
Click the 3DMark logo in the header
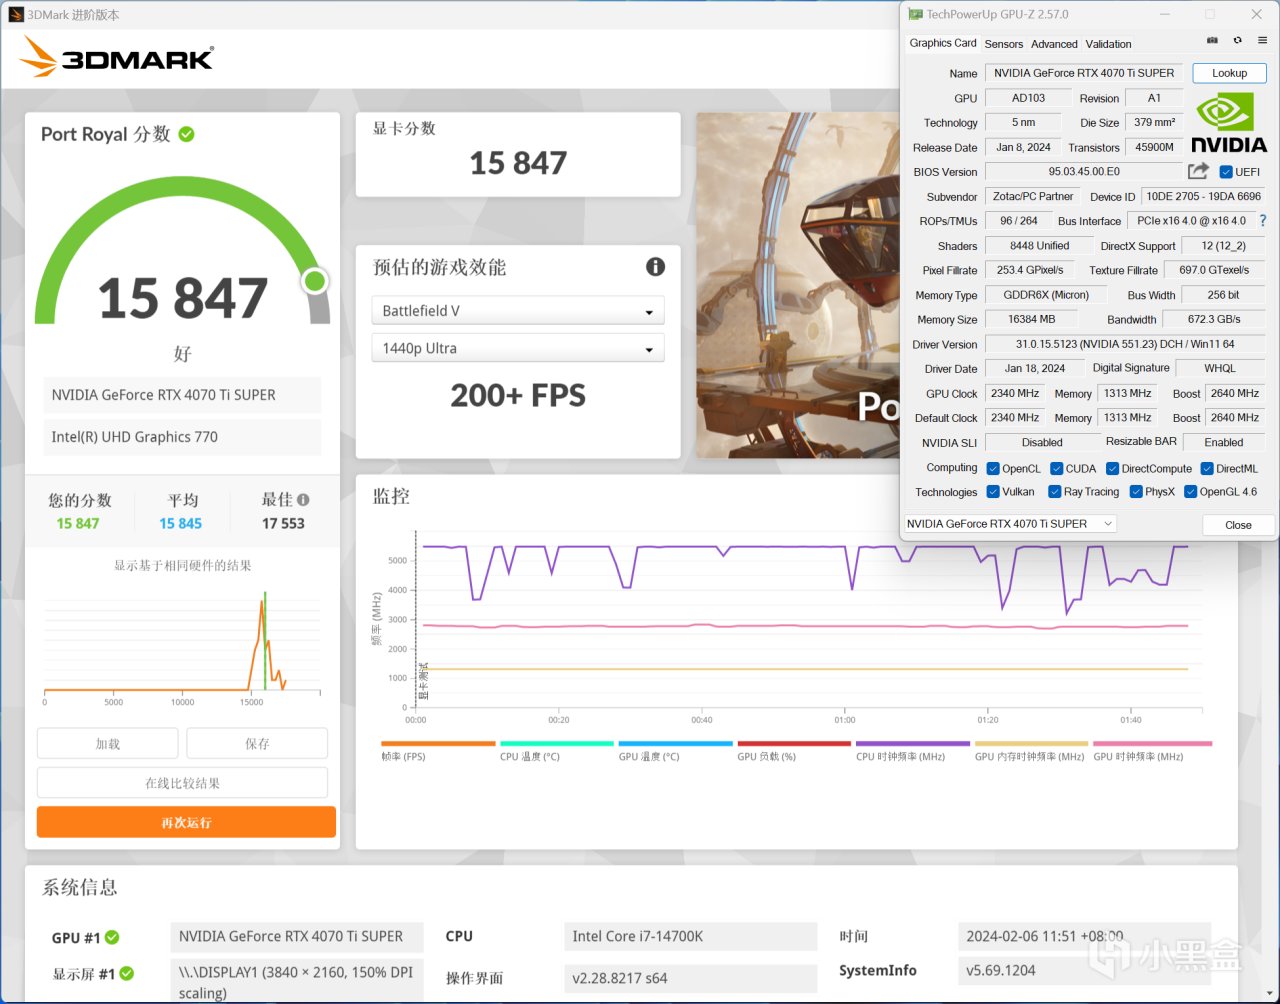[x=116, y=58]
